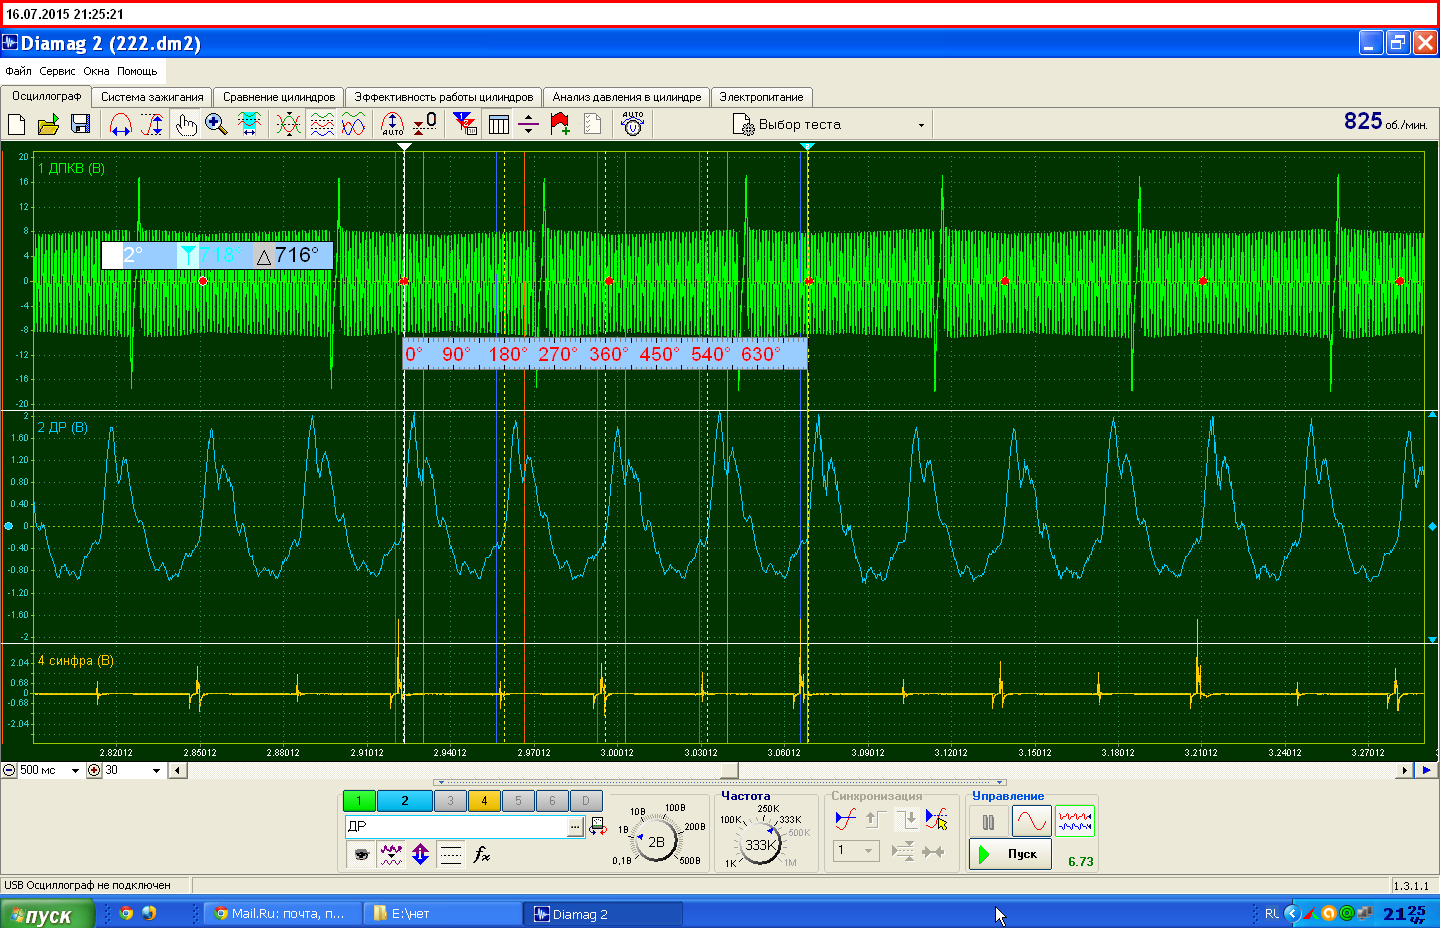The height and width of the screenshot is (928, 1440).
Task: Switch to Система зажигания tab
Action: (x=152, y=97)
